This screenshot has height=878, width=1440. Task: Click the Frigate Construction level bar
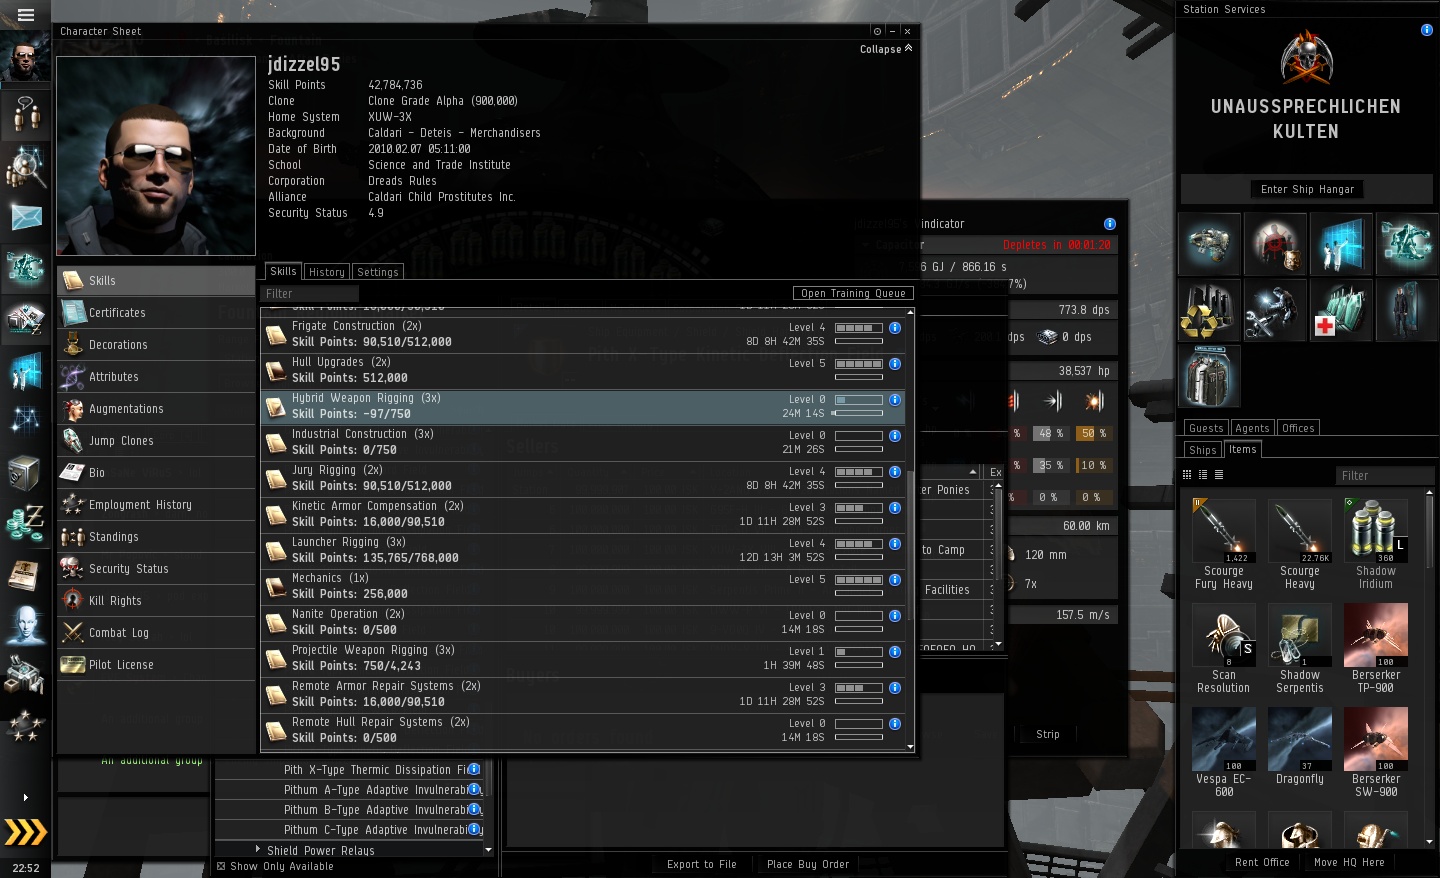click(x=859, y=328)
